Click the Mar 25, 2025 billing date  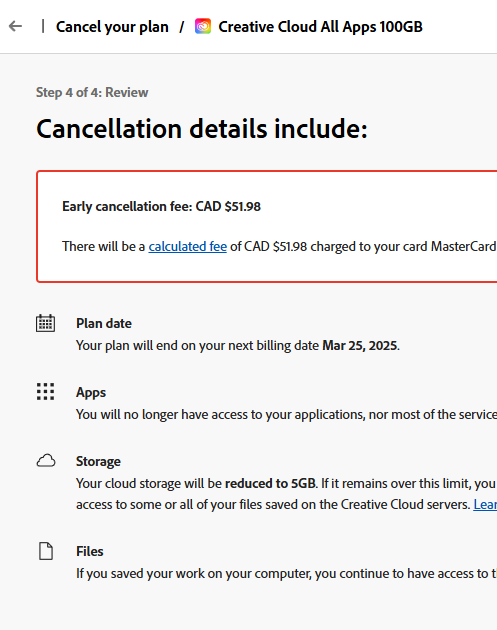click(x=360, y=346)
